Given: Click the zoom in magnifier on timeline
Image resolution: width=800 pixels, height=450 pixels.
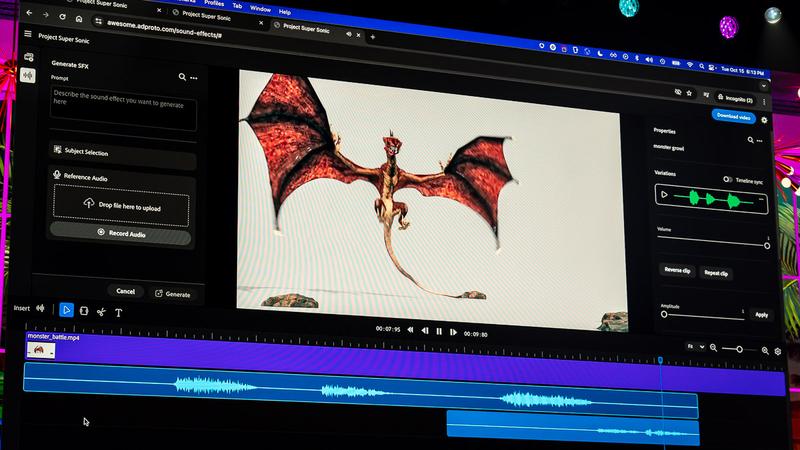Looking at the screenshot, I should 765,350.
